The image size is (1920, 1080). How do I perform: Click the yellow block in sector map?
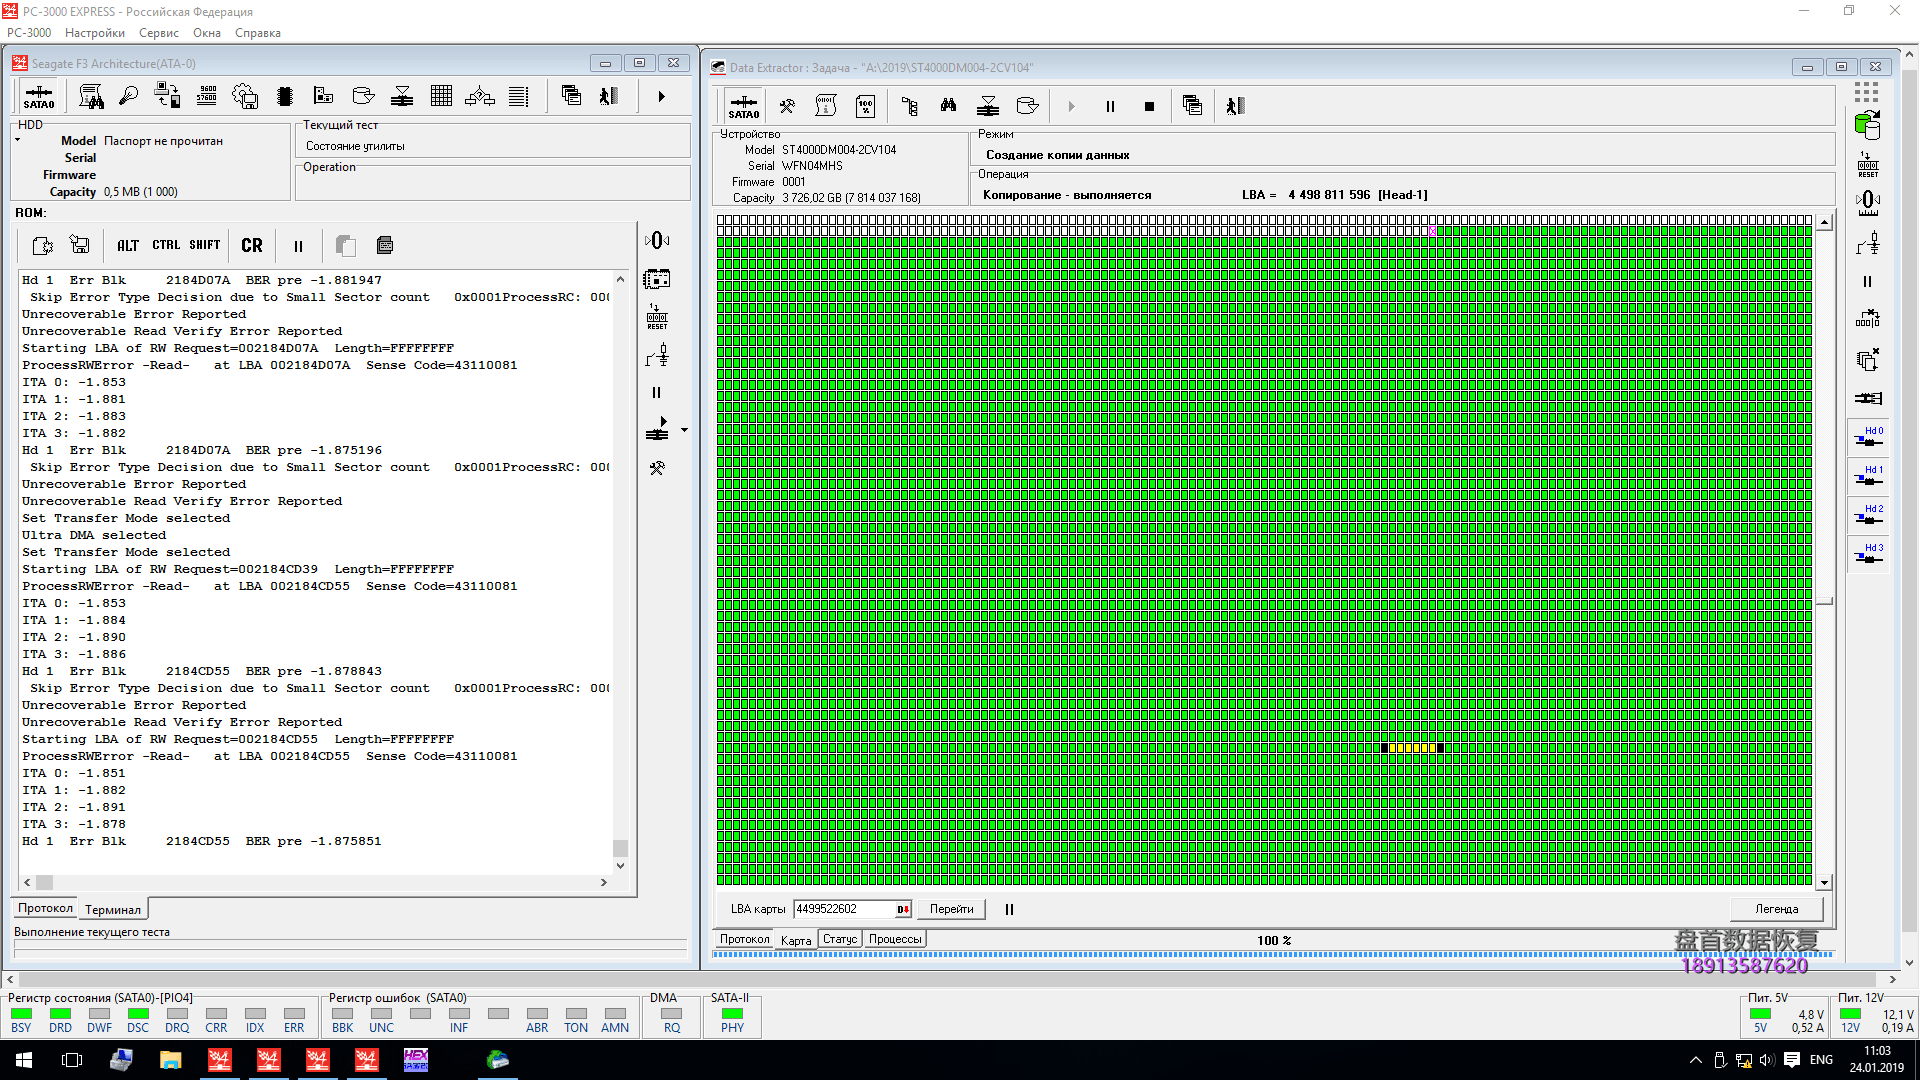[1412, 748]
